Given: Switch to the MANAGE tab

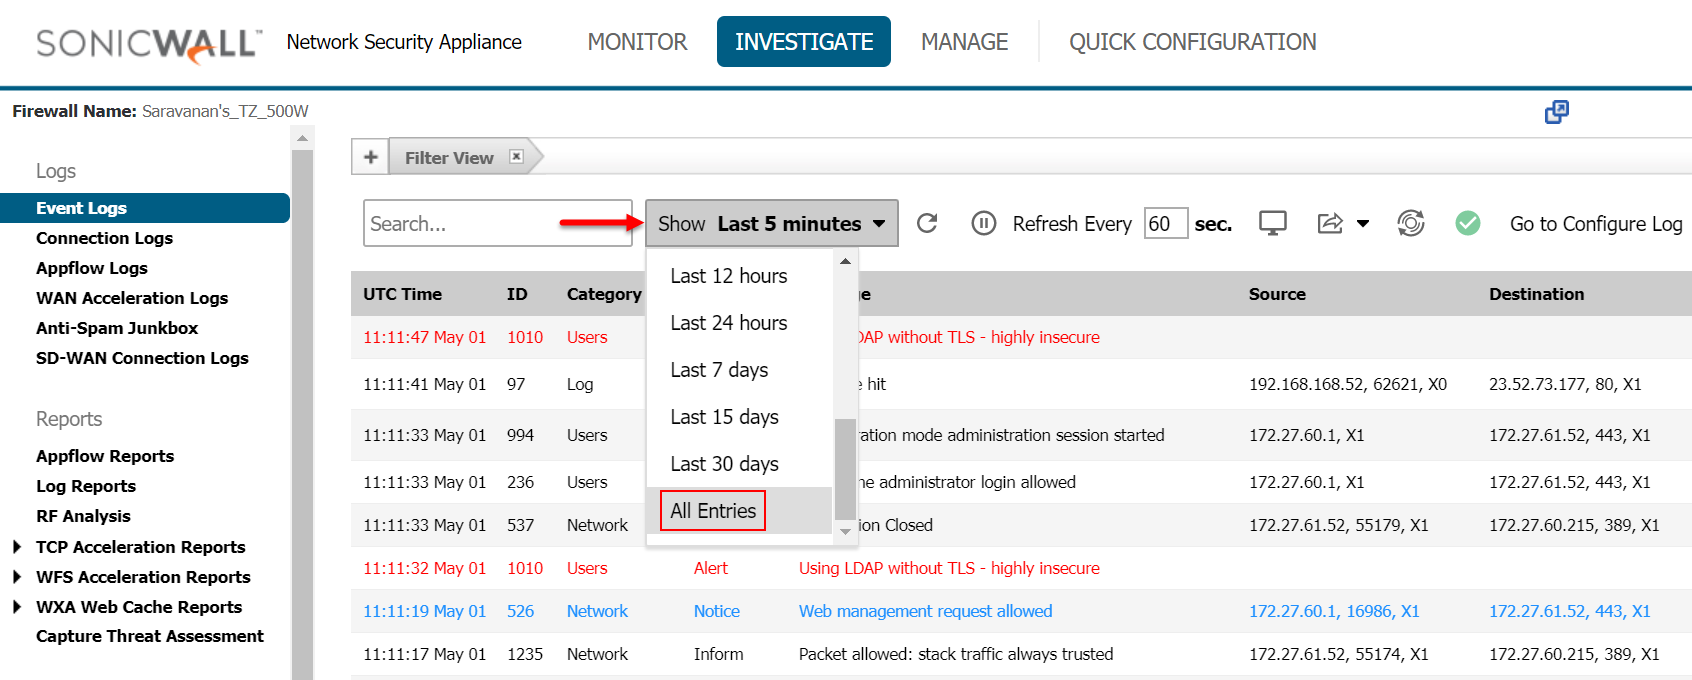Looking at the screenshot, I should (964, 42).
